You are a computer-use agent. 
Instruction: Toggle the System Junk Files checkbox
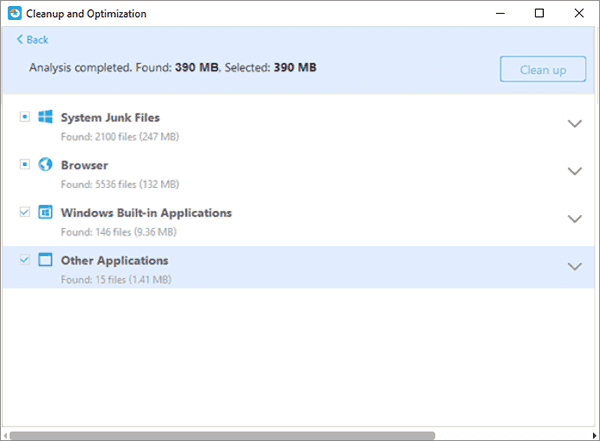(24, 117)
